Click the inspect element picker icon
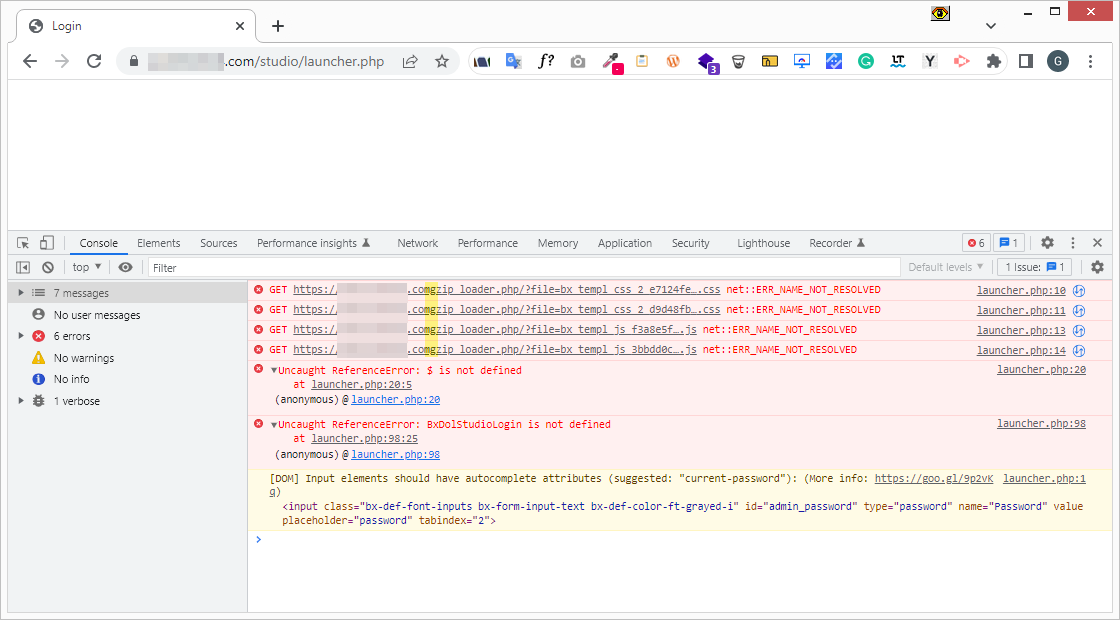This screenshot has width=1120, height=620. pos(23,243)
